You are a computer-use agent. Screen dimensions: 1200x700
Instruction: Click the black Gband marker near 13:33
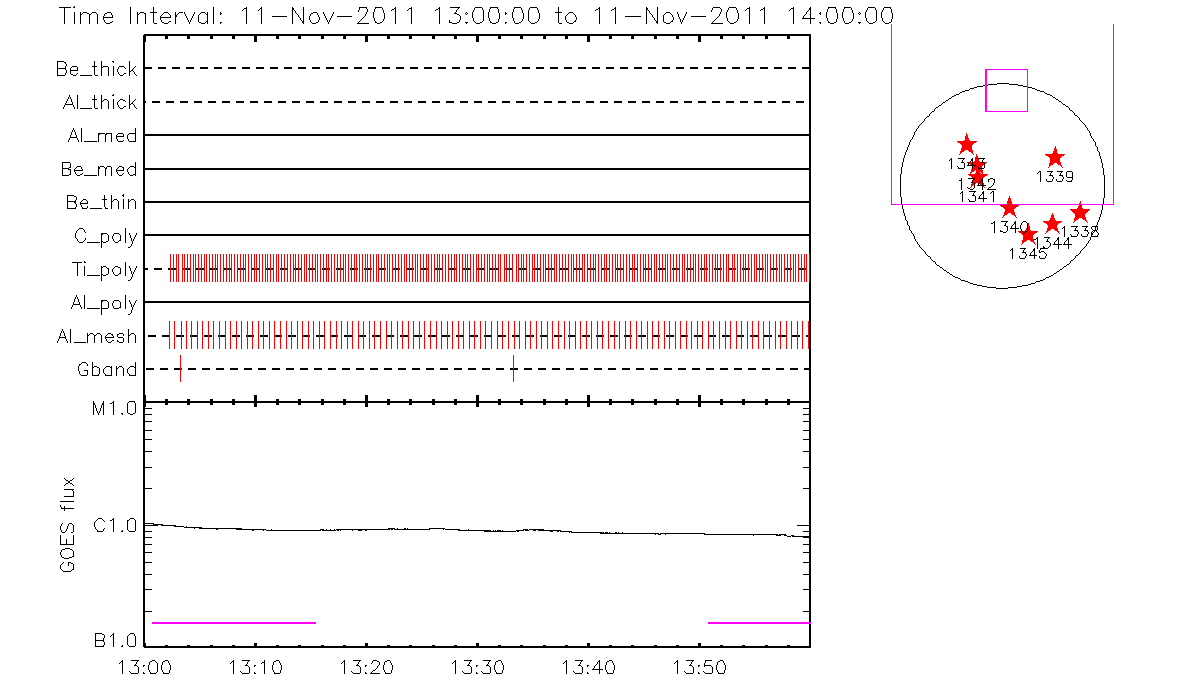point(513,368)
